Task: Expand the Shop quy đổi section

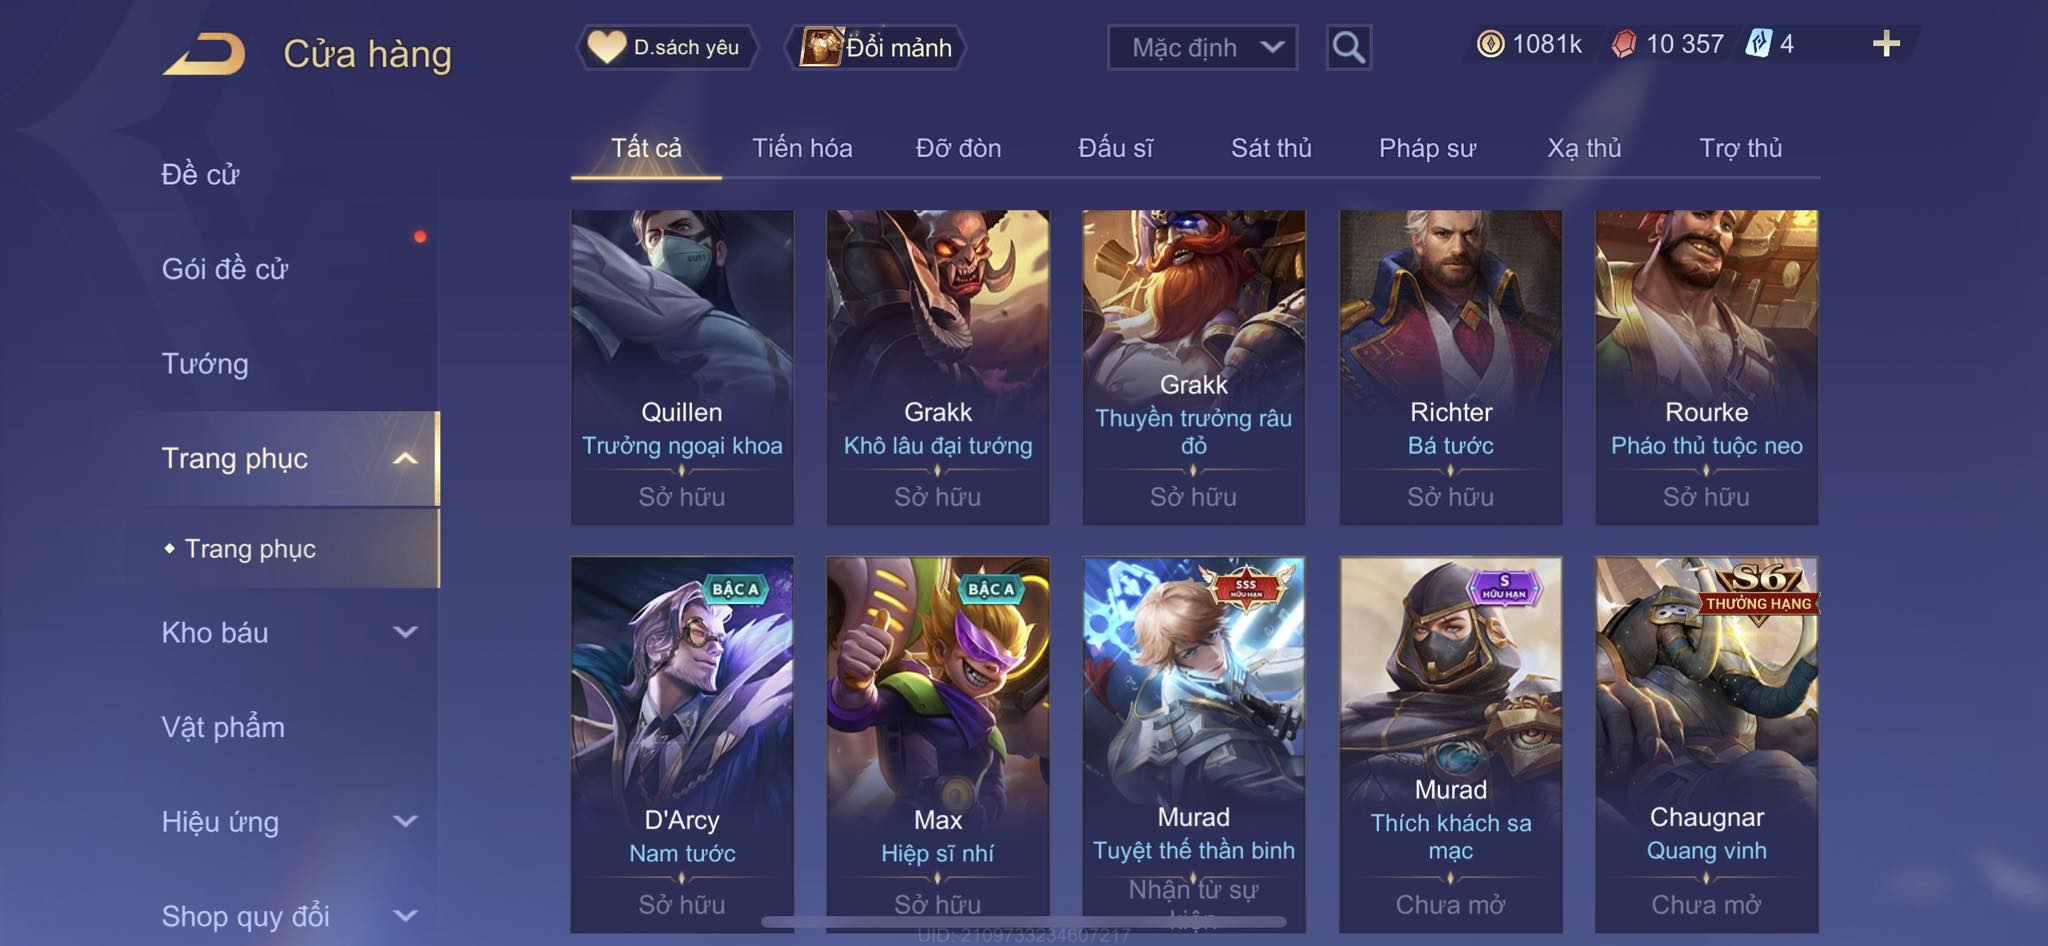Action: click(405, 915)
